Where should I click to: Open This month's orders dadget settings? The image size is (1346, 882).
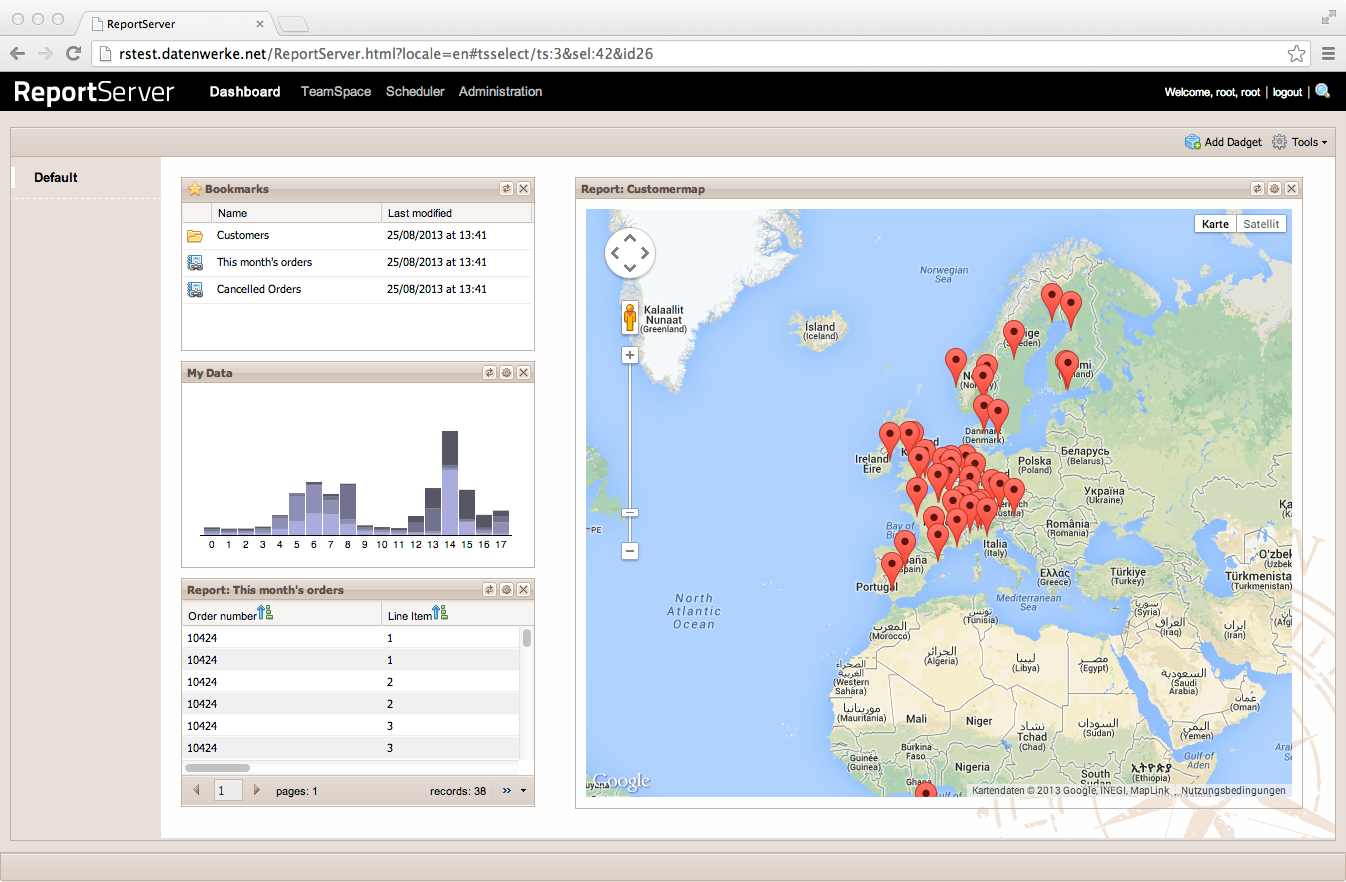click(x=507, y=589)
